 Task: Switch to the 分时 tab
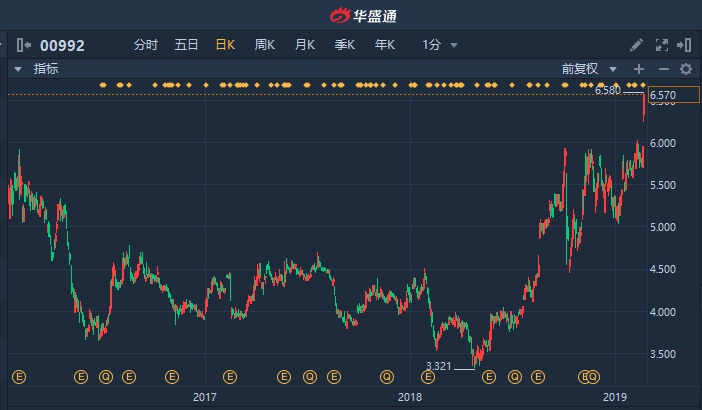tap(146, 45)
